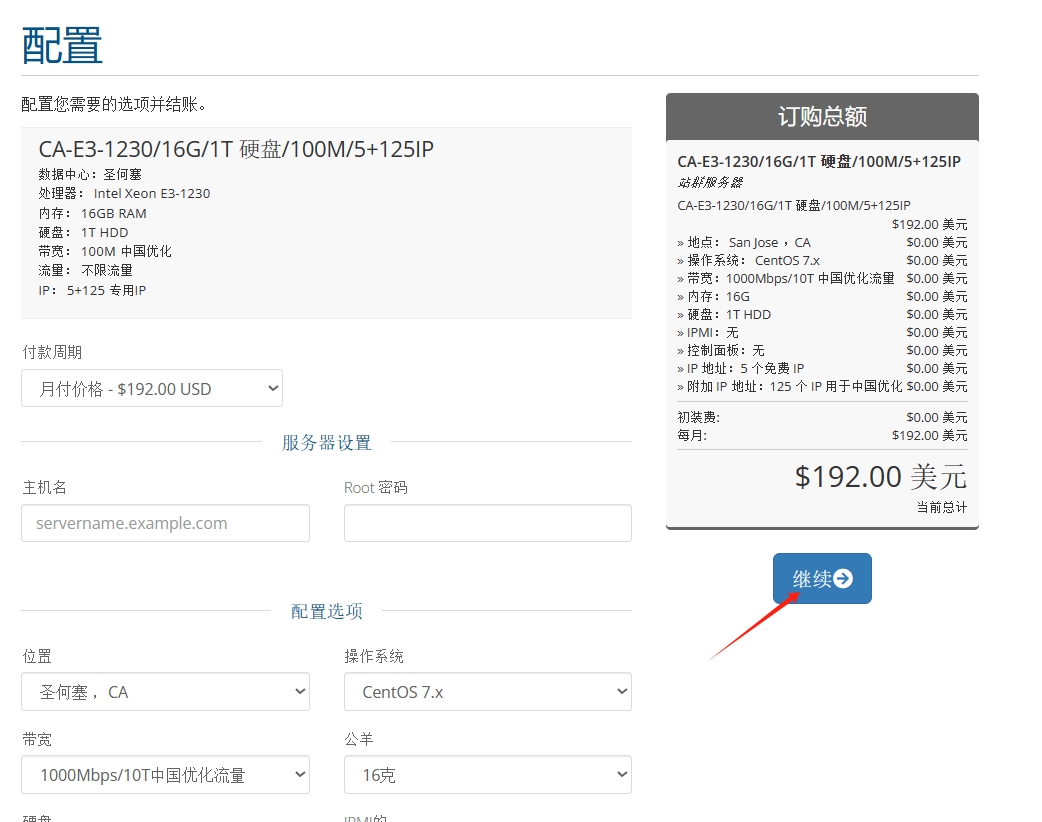Open the 付款周期 billing cycle dropdown

[152, 389]
